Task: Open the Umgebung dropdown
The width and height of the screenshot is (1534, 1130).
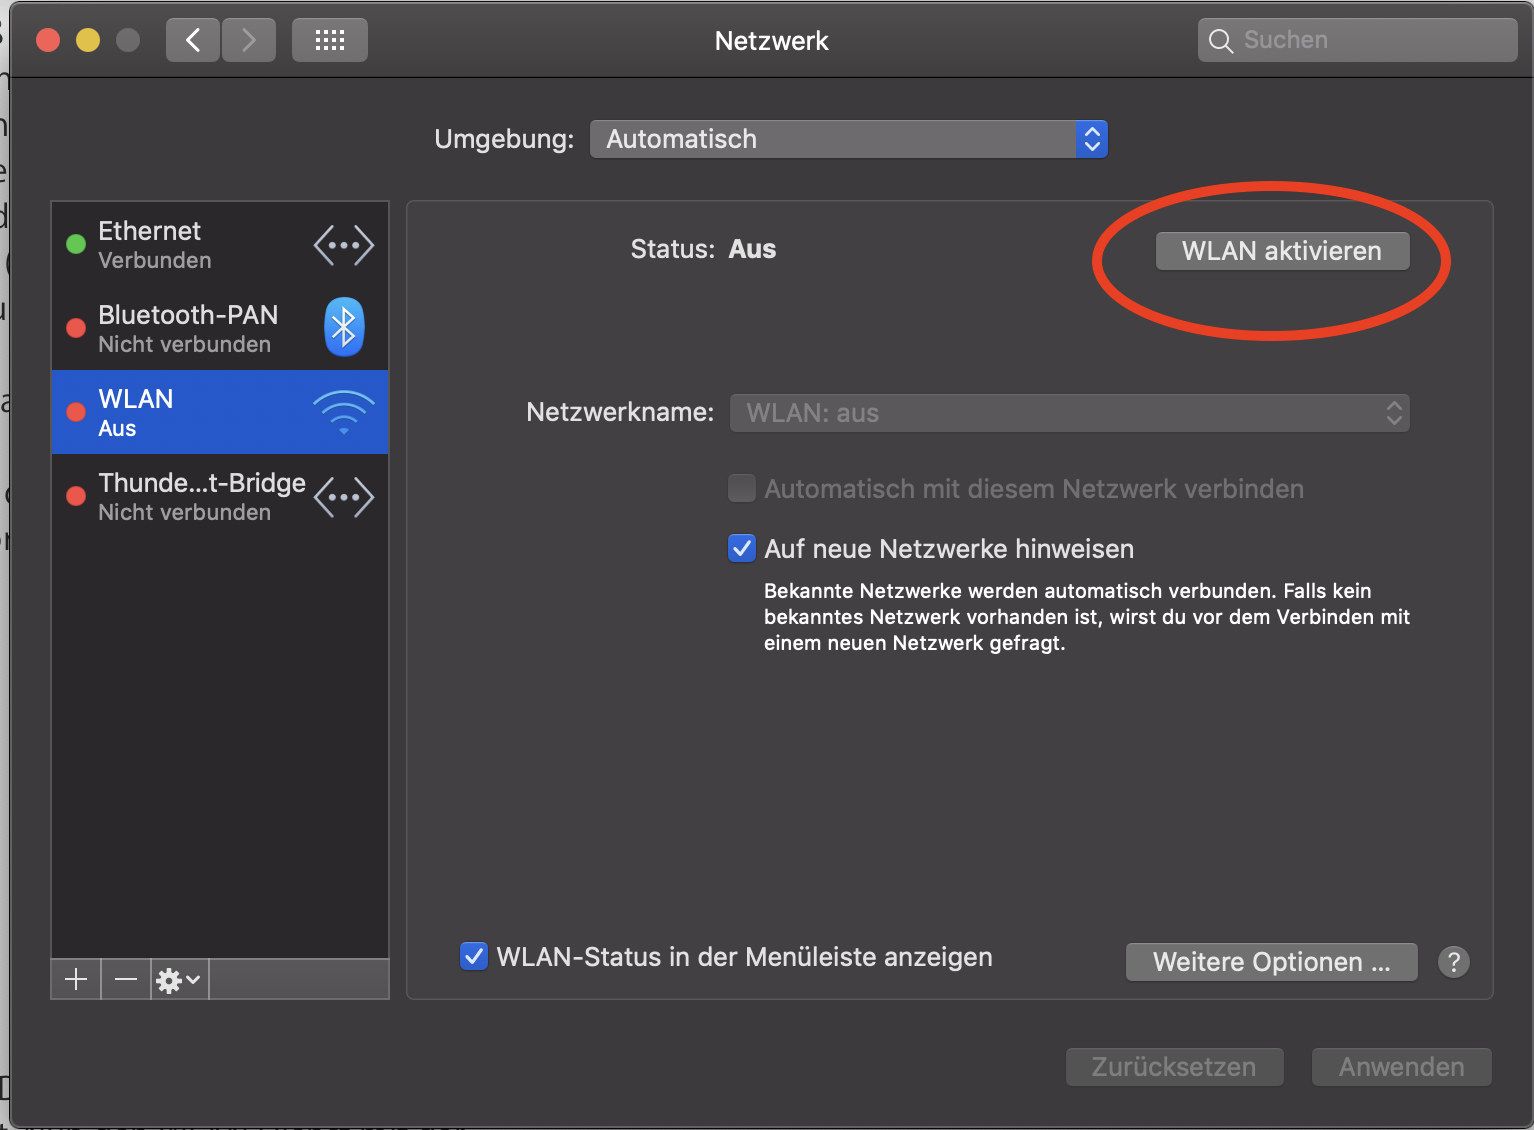Action: 848,139
